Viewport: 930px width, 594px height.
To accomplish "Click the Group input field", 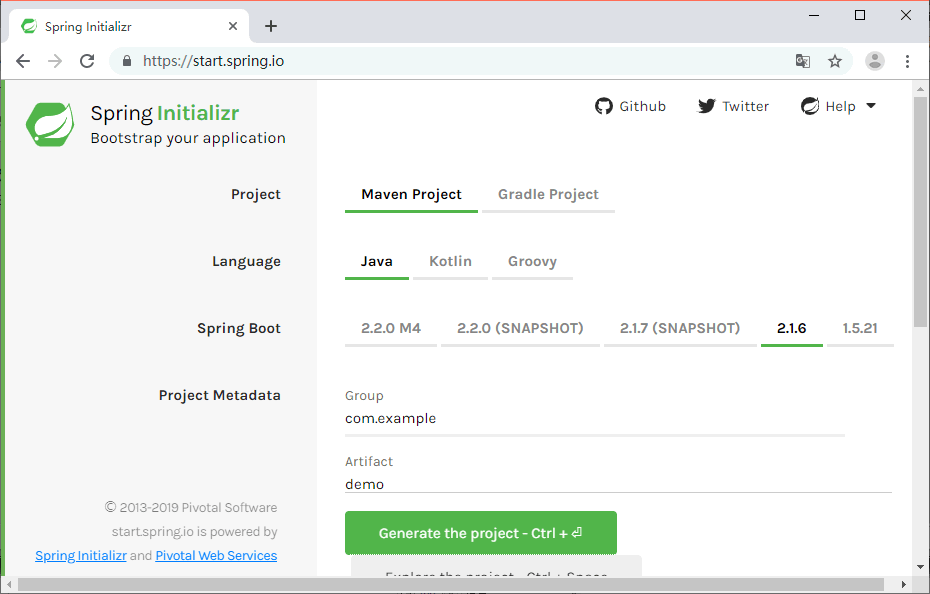I will (594, 419).
